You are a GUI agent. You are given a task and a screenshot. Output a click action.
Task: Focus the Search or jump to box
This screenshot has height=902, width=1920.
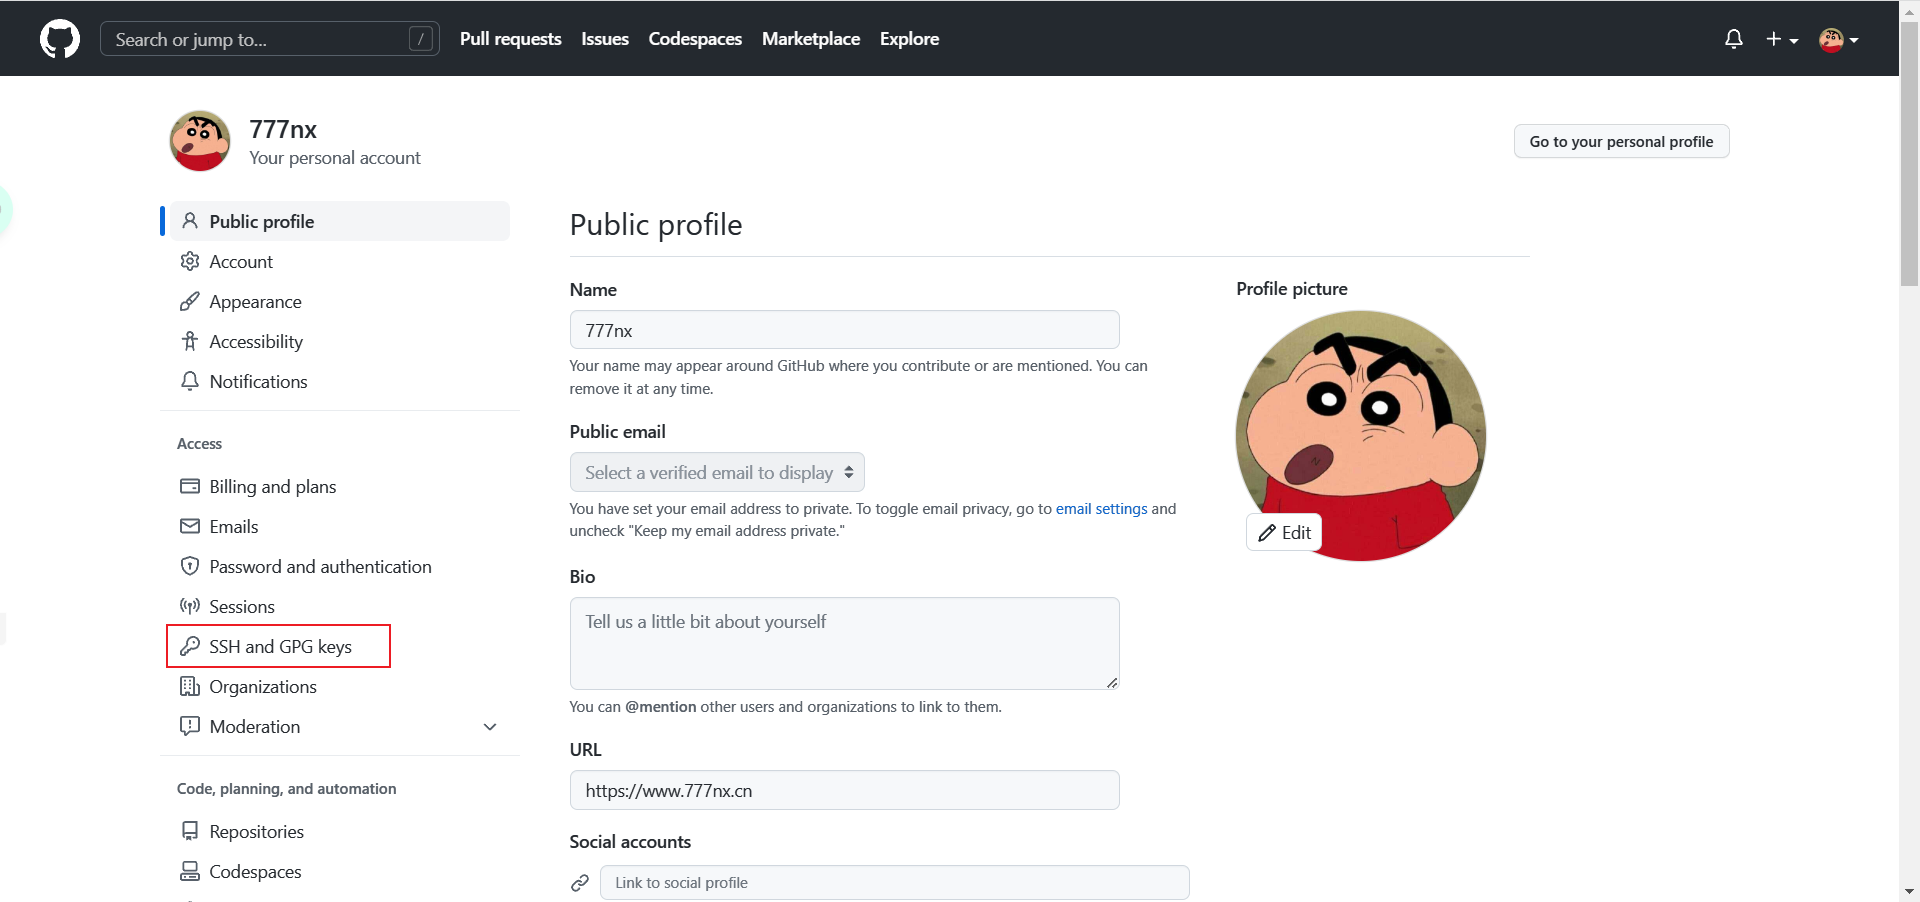pyautogui.click(x=270, y=39)
